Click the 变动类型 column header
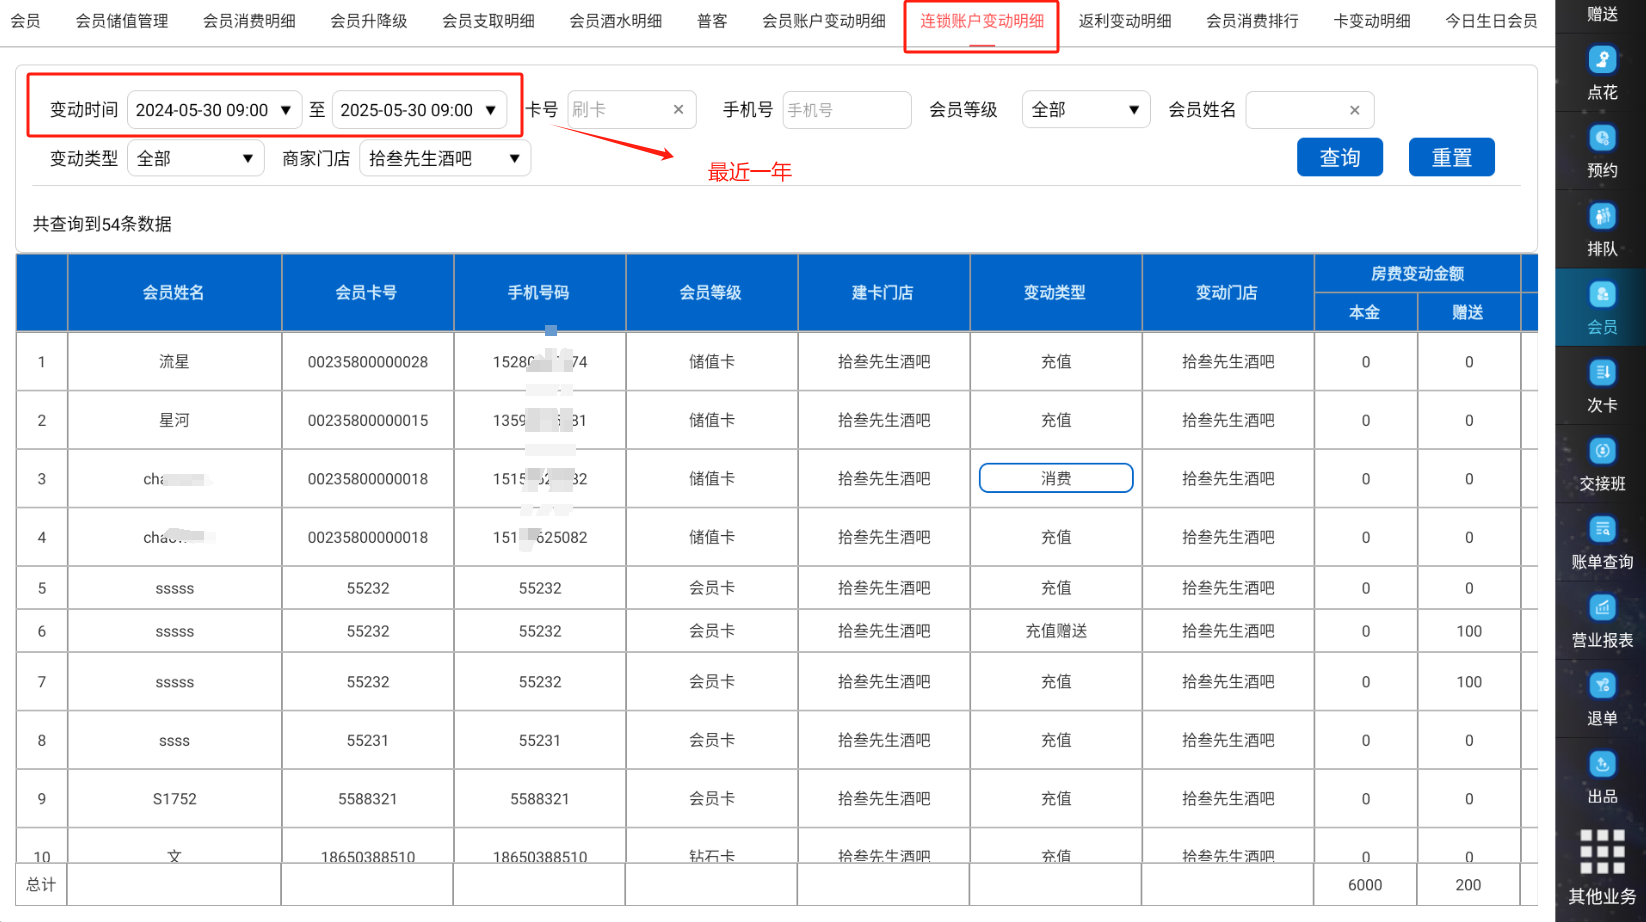Image resolution: width=1646 pixels, height=922 pixels. 1055,292
